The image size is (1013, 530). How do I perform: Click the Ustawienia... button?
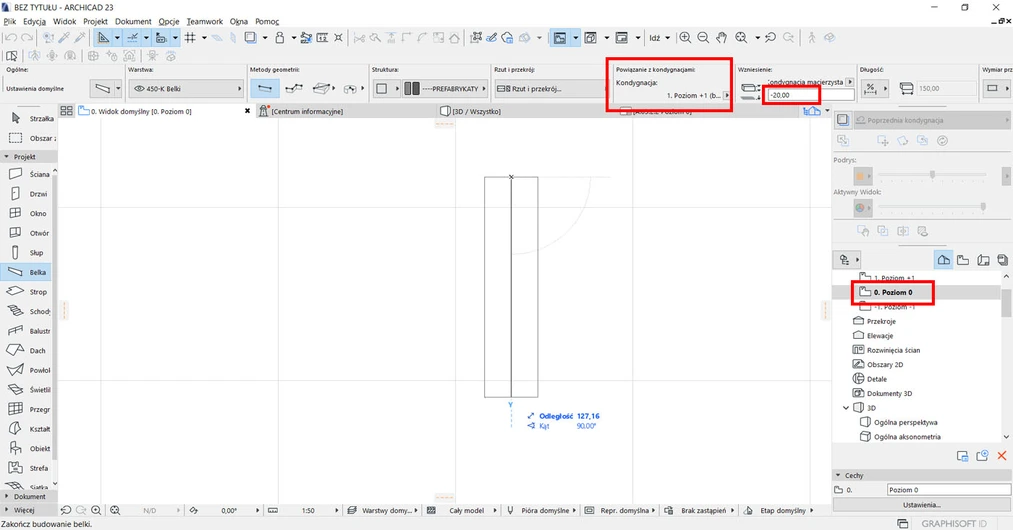(x=922, y=504)
